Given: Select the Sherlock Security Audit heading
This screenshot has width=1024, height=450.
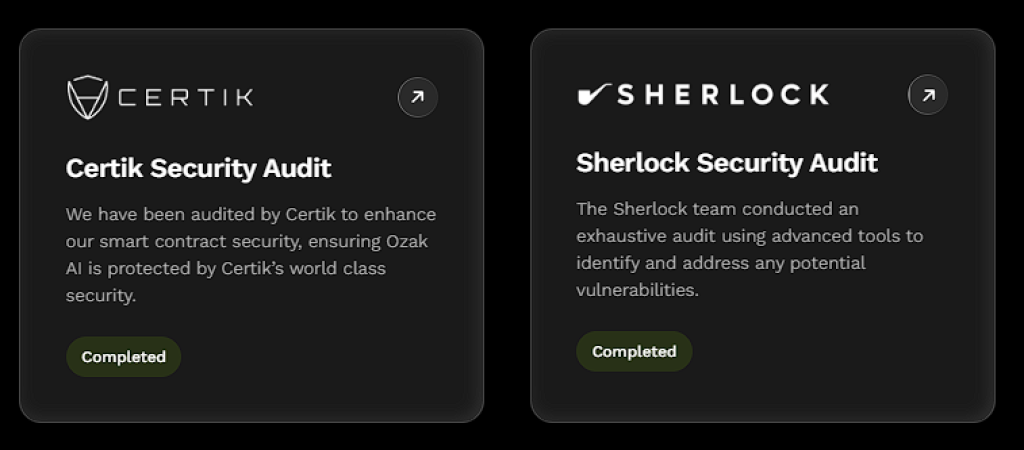Looking at the screenshot, I should pos(726,163).
